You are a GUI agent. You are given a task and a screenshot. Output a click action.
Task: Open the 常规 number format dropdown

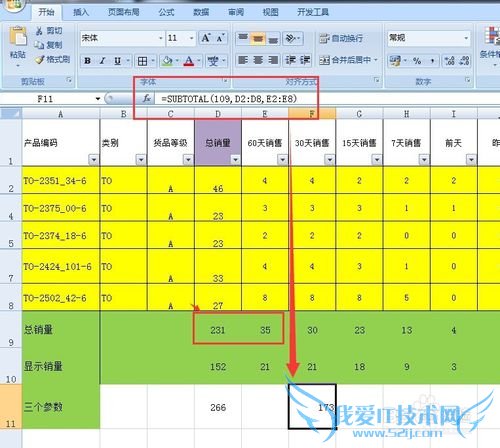(466, 38)
